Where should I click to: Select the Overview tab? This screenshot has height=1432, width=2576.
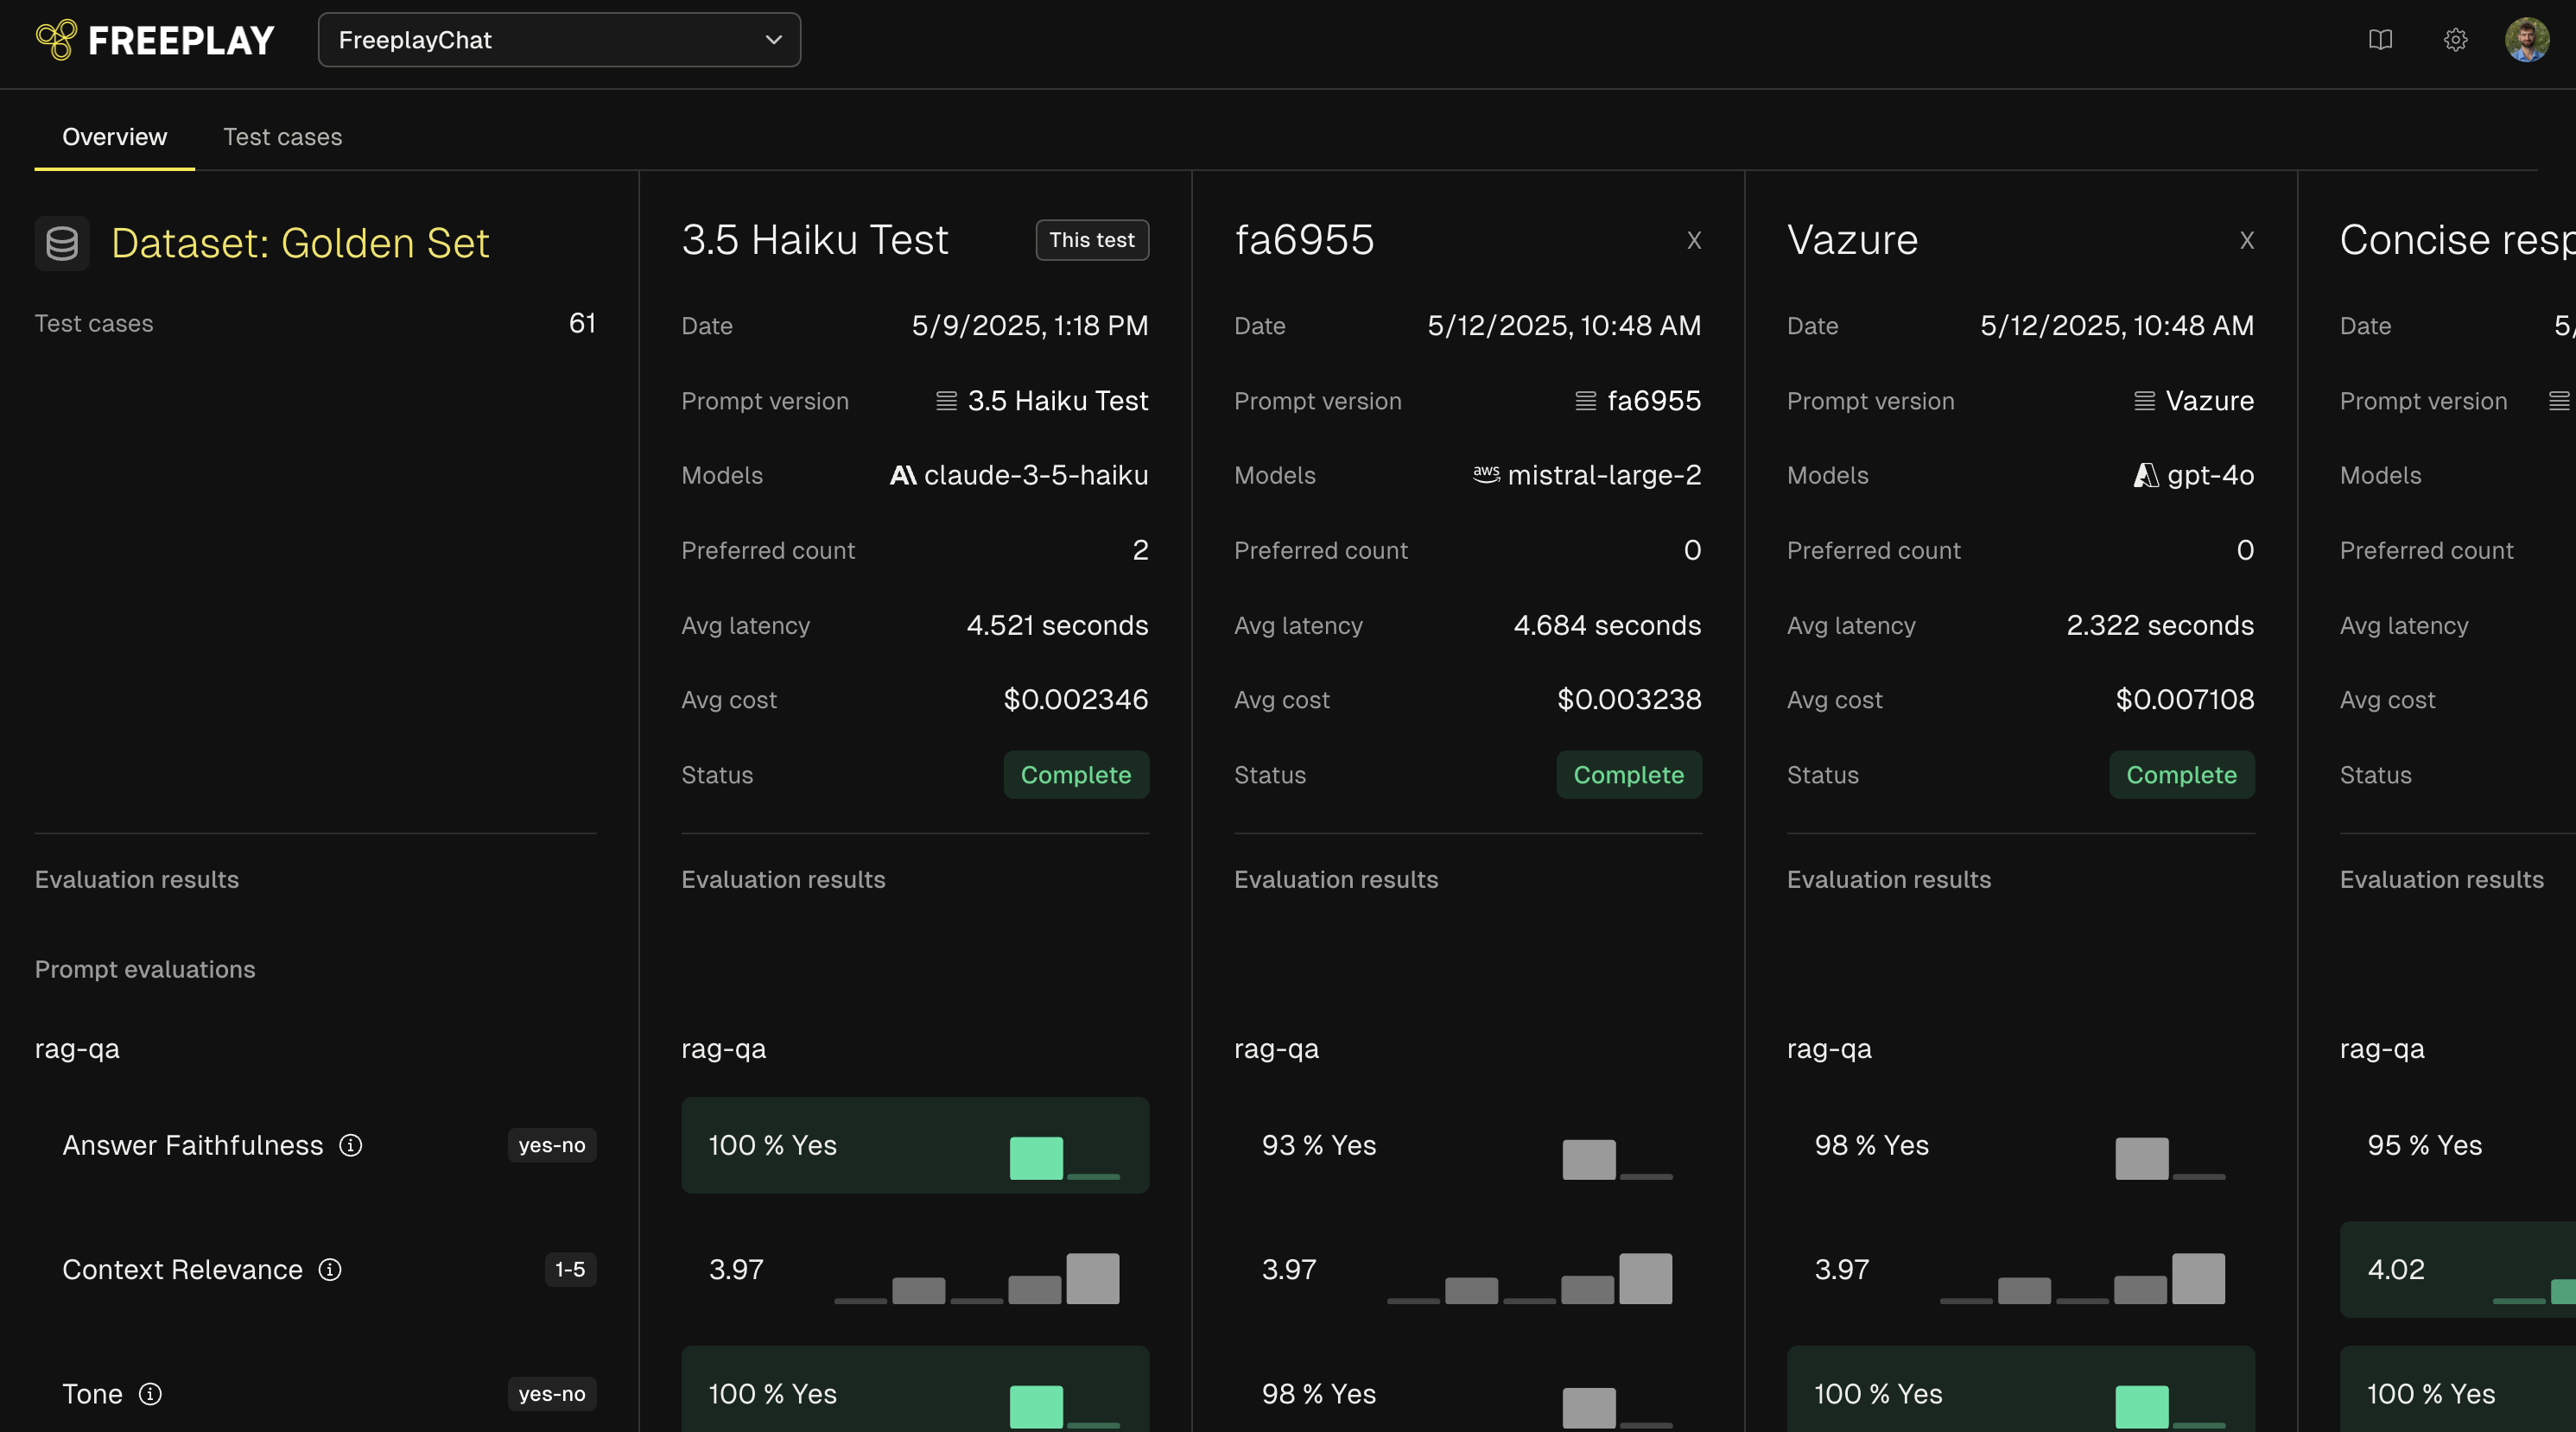click(x=114, y=137)
